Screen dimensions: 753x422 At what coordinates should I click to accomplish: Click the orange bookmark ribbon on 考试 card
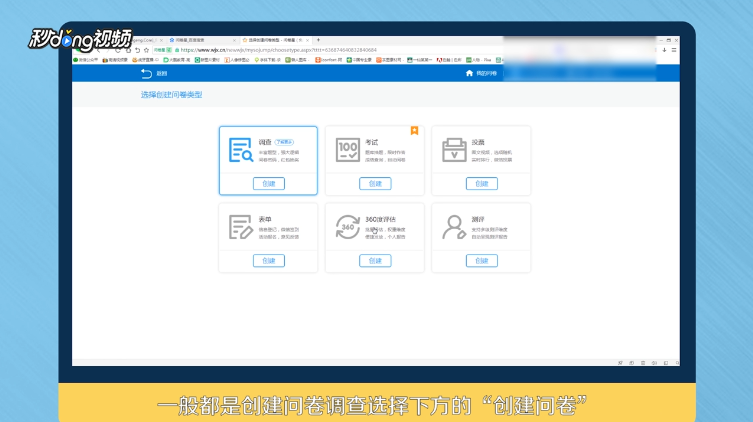[414, 131]
